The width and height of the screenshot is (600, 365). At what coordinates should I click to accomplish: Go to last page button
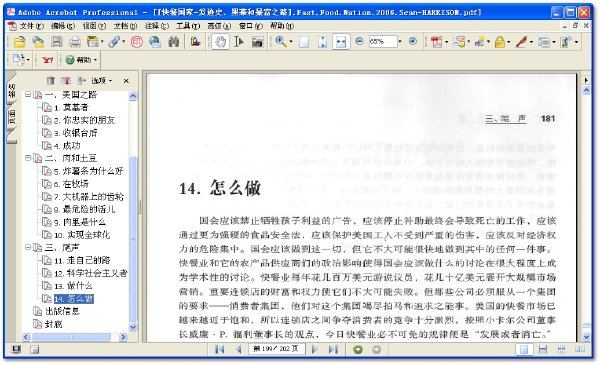(333, 349)
